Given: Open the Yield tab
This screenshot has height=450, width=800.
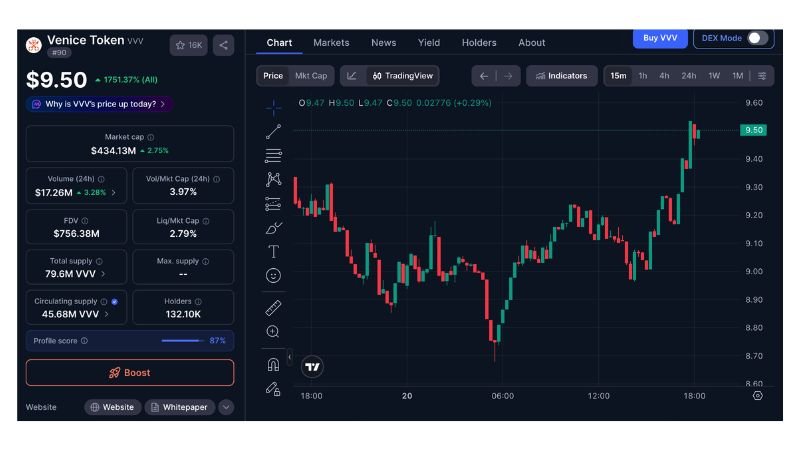Looking at the screenshot, I should point(429,43).
